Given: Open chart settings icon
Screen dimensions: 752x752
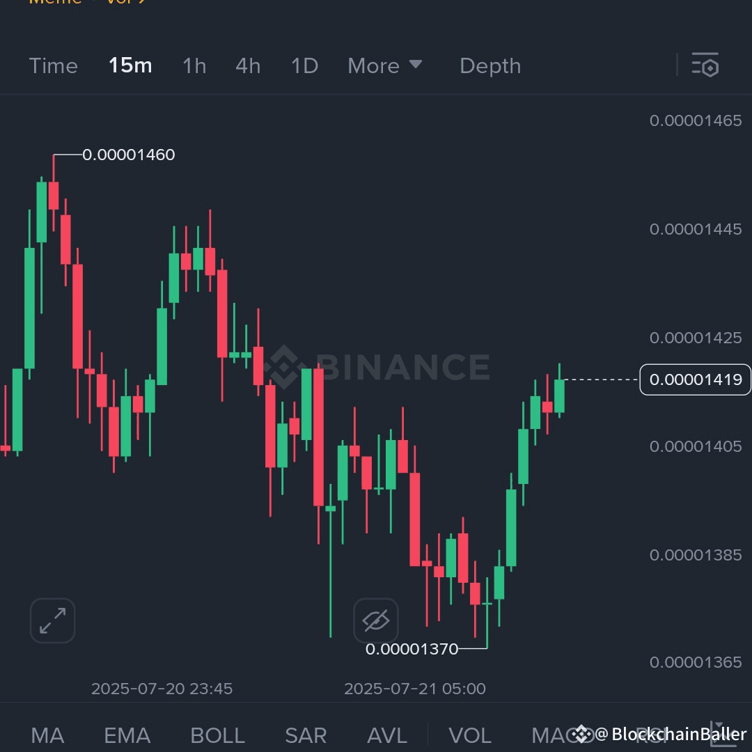Looking at the screenshot, I should point(705,65).
